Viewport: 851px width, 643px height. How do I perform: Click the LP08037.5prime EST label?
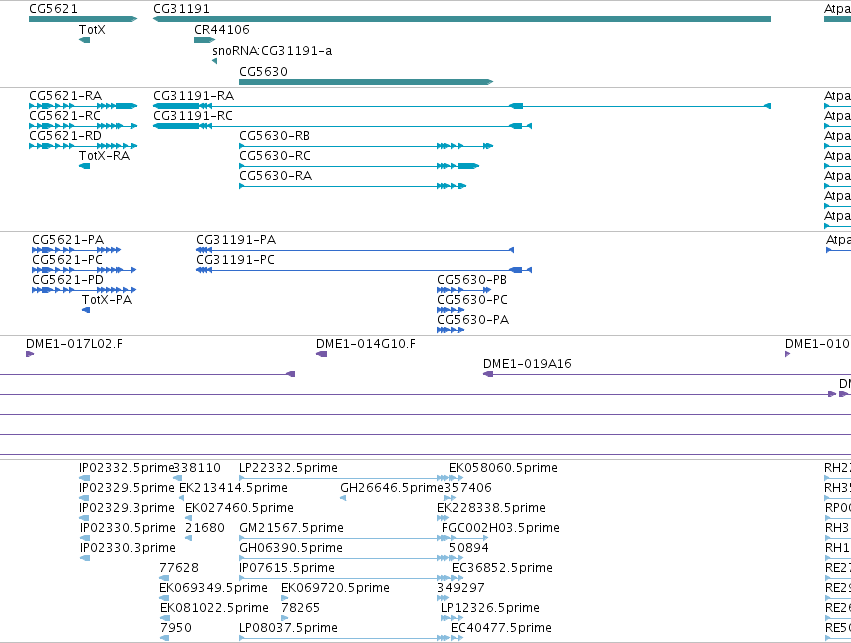pos(288,629)
